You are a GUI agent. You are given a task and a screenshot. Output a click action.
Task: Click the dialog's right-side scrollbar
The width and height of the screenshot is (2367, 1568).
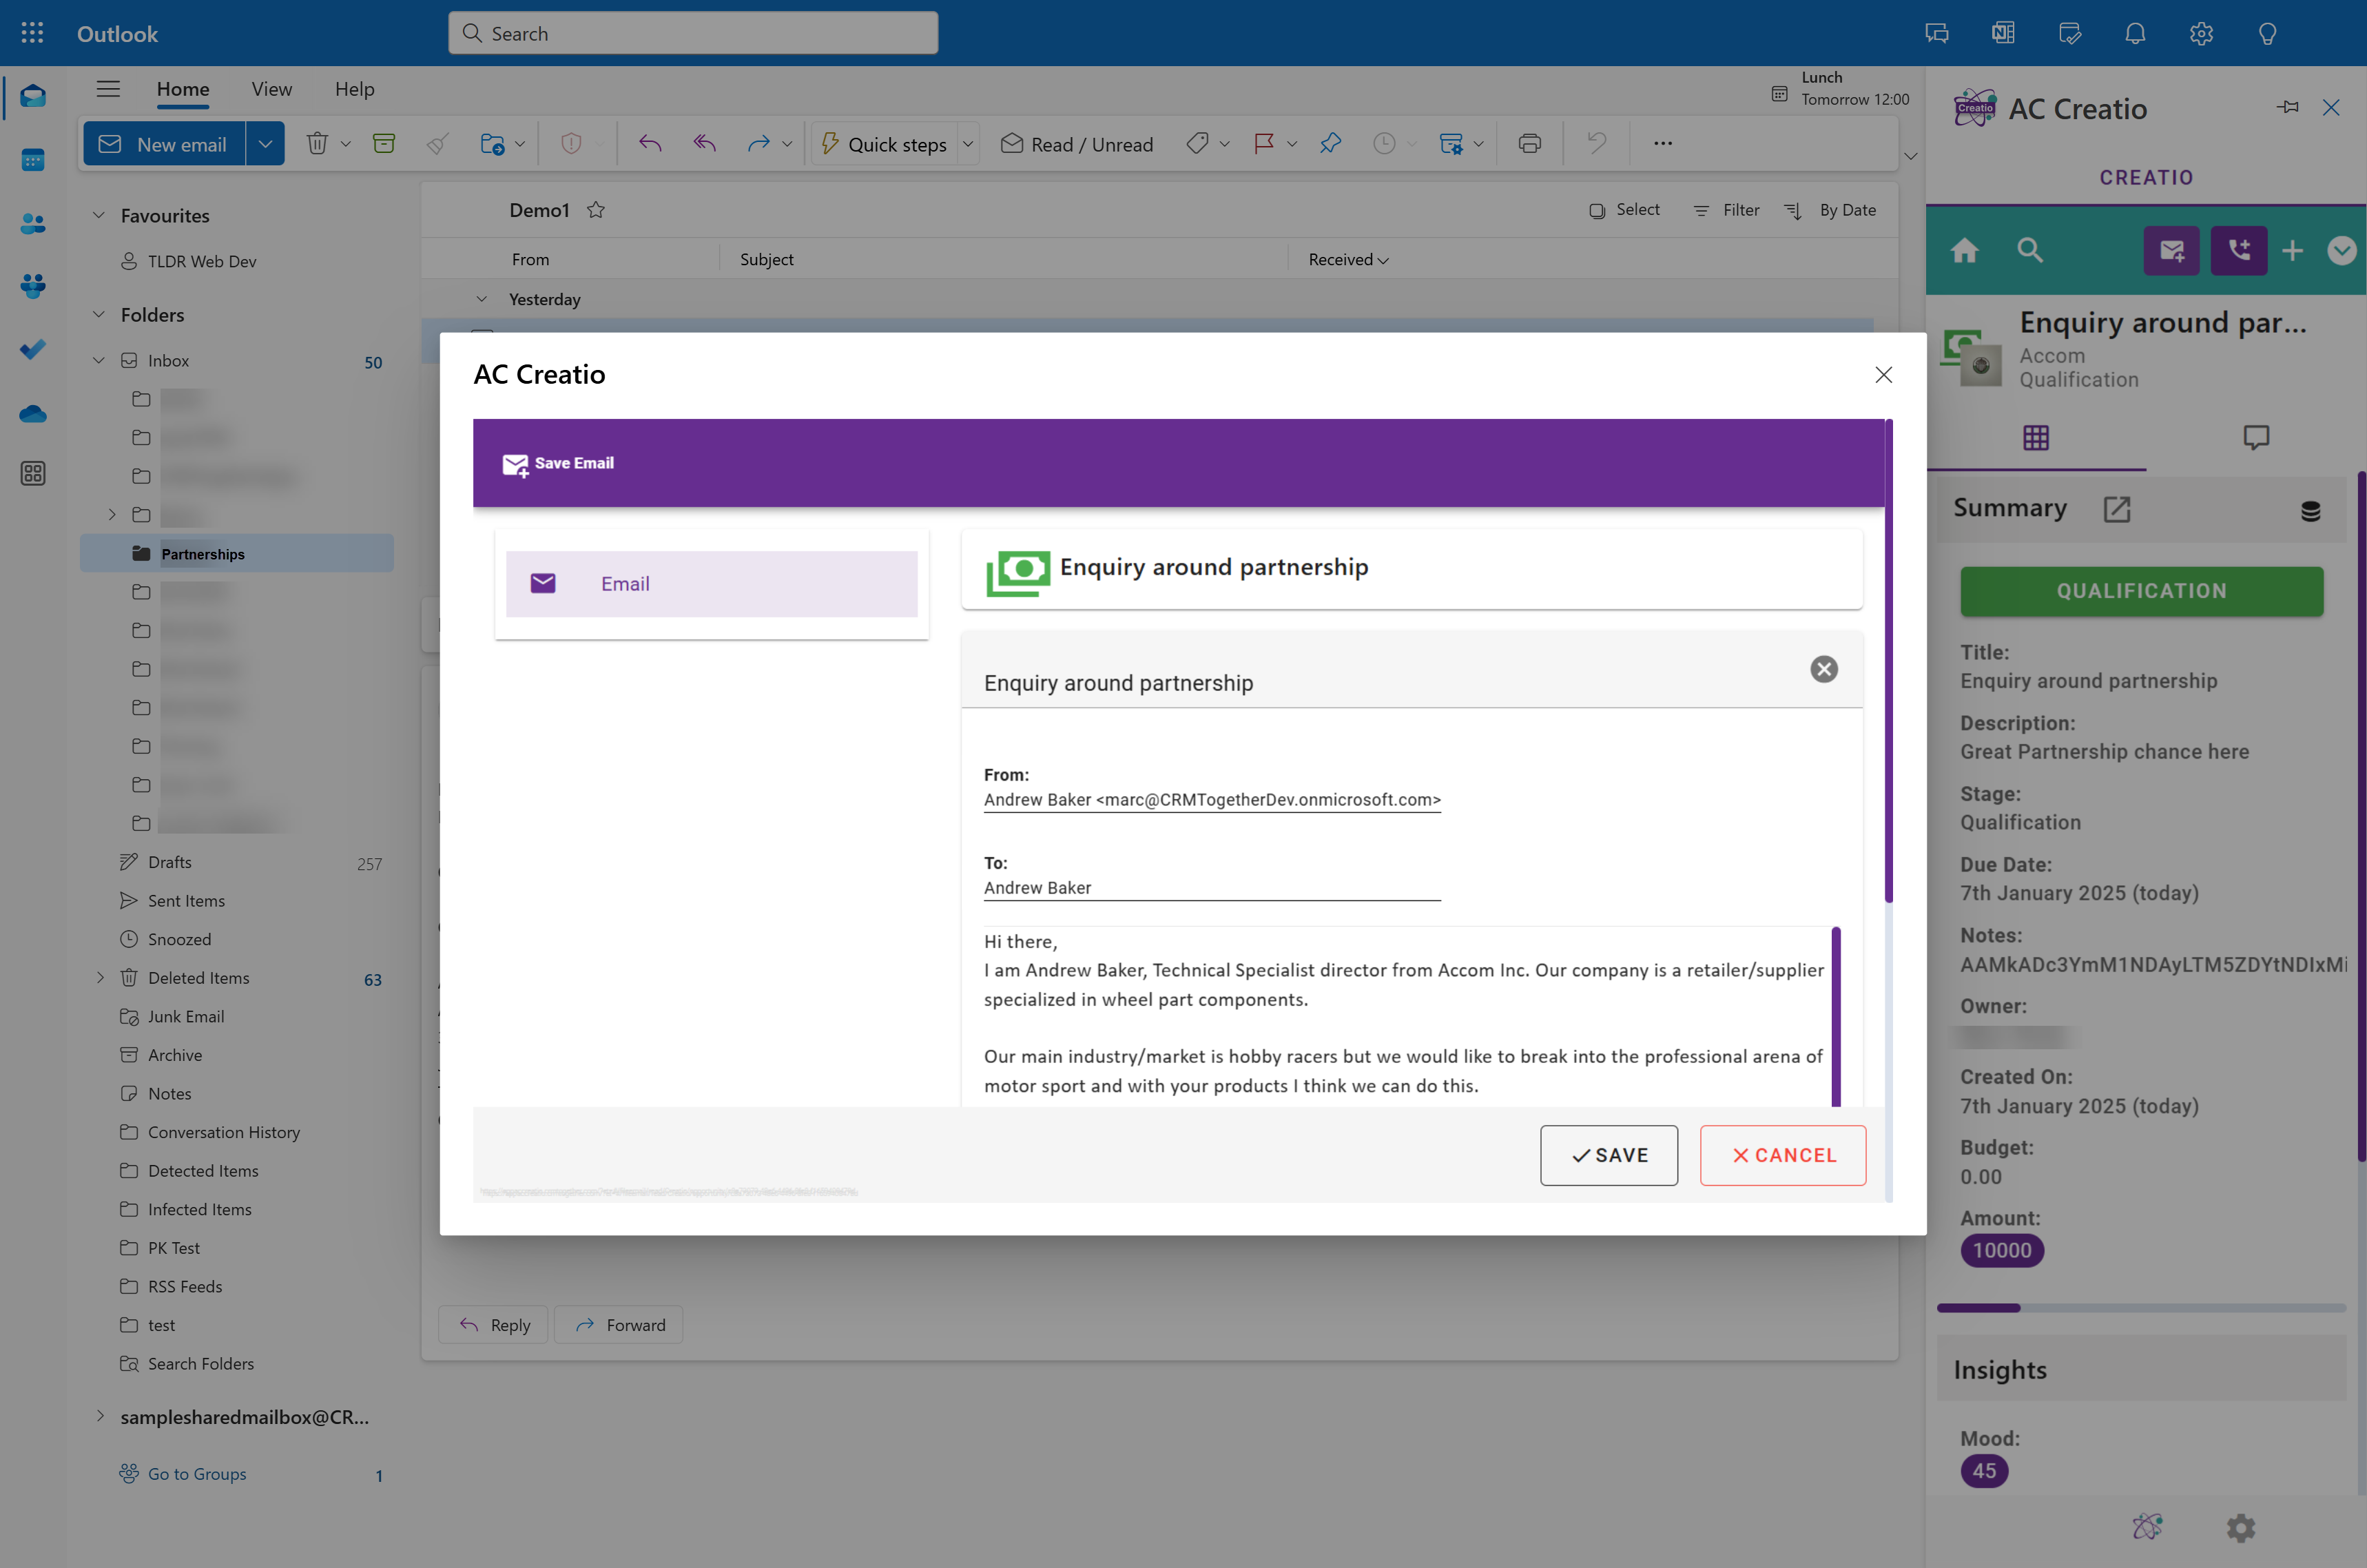pos(1888,660)
